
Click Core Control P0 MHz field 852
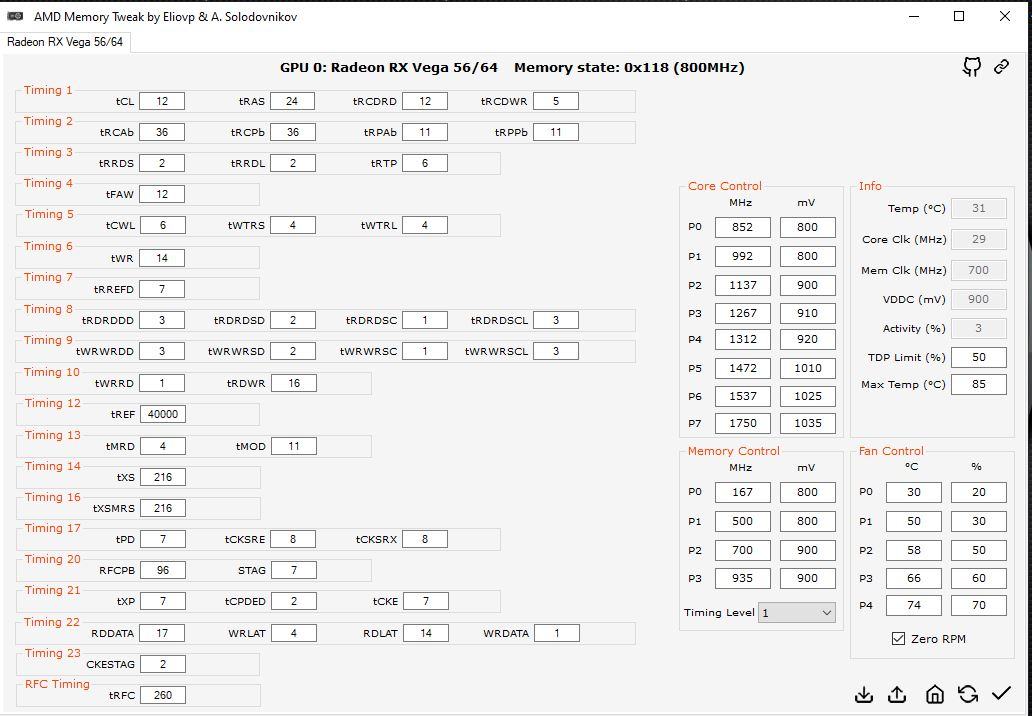[742, 227]
